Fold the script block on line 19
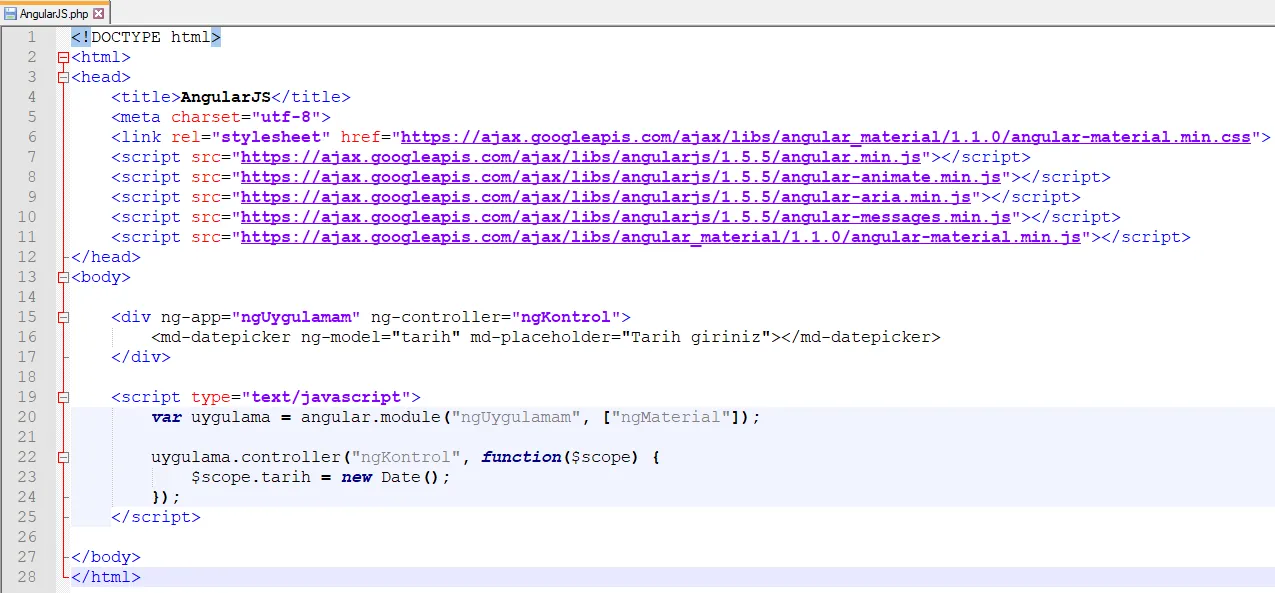Image resolution: width=1275 pixels, height=593 pixels. [64, 397]
